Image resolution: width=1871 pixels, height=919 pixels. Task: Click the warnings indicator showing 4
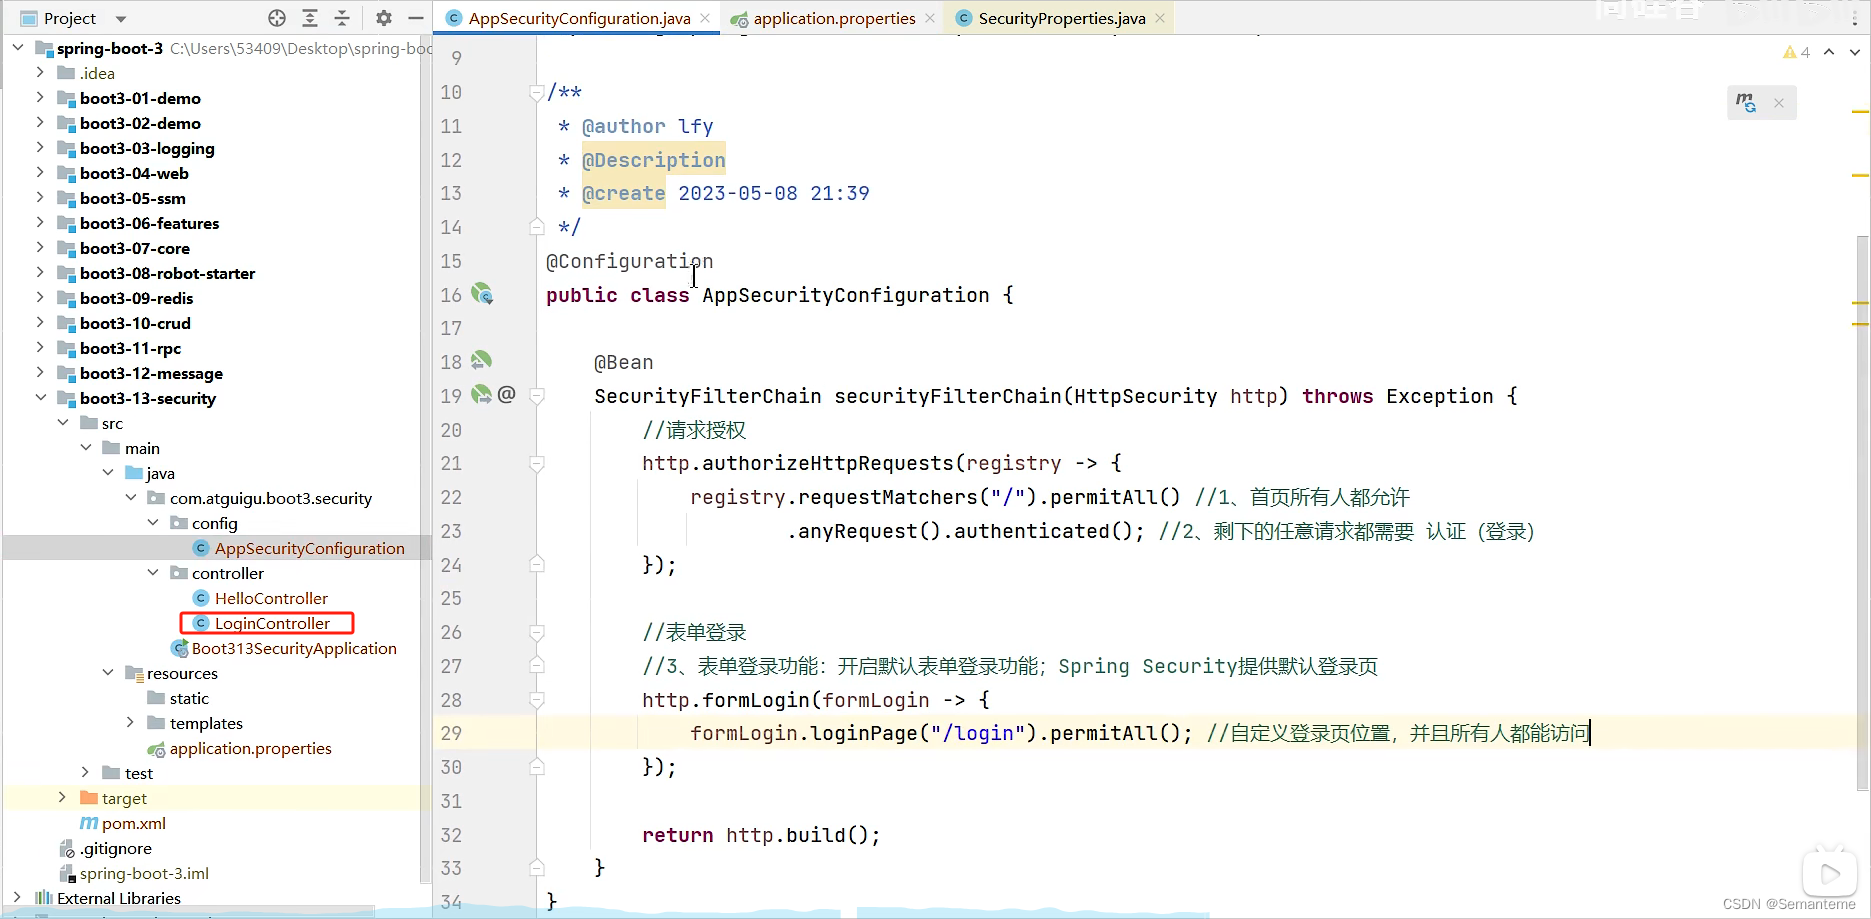1796,52
